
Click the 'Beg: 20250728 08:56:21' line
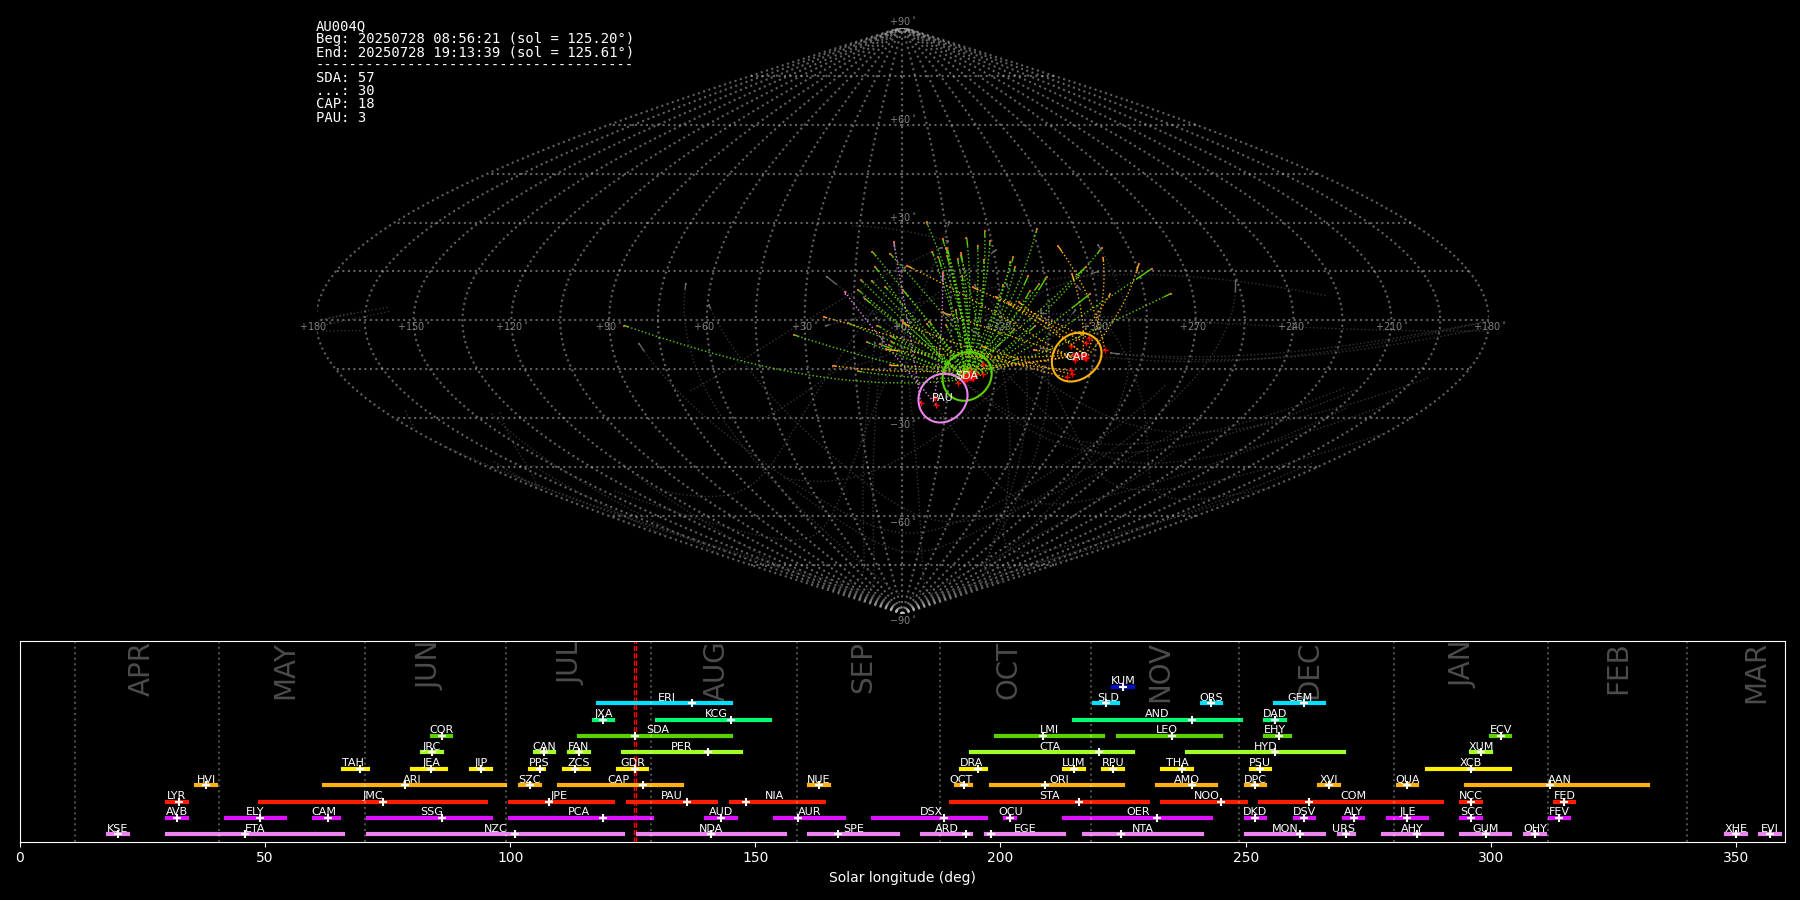[475, 39]
